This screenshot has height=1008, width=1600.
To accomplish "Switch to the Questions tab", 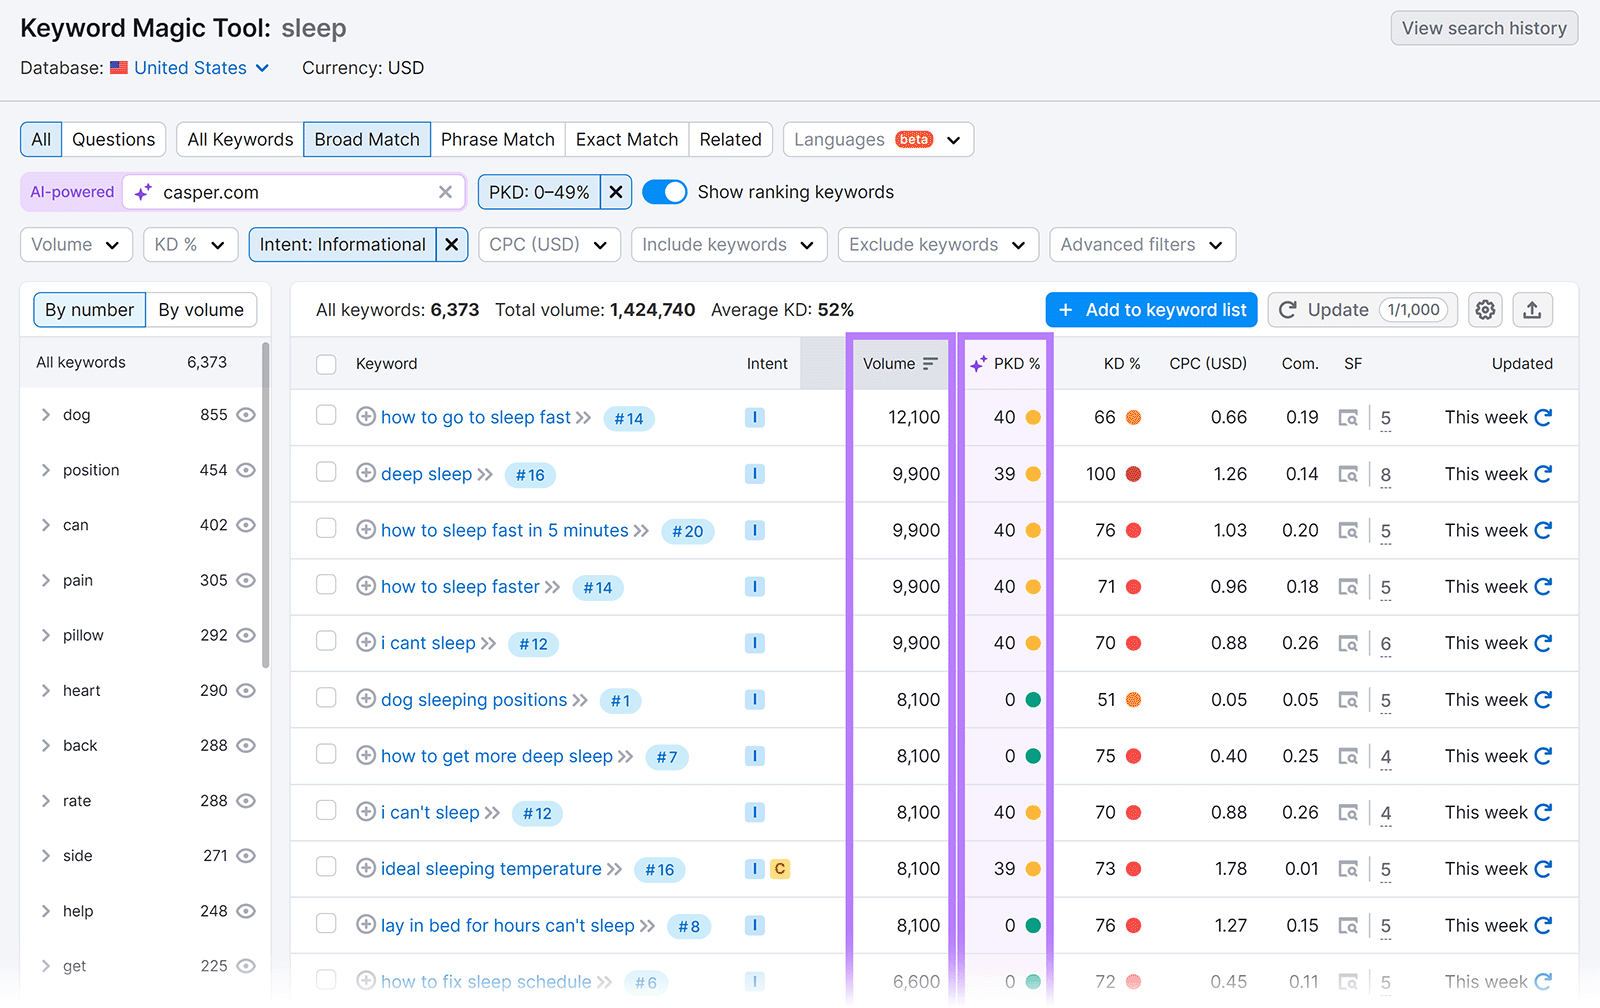I will [113, 139].
